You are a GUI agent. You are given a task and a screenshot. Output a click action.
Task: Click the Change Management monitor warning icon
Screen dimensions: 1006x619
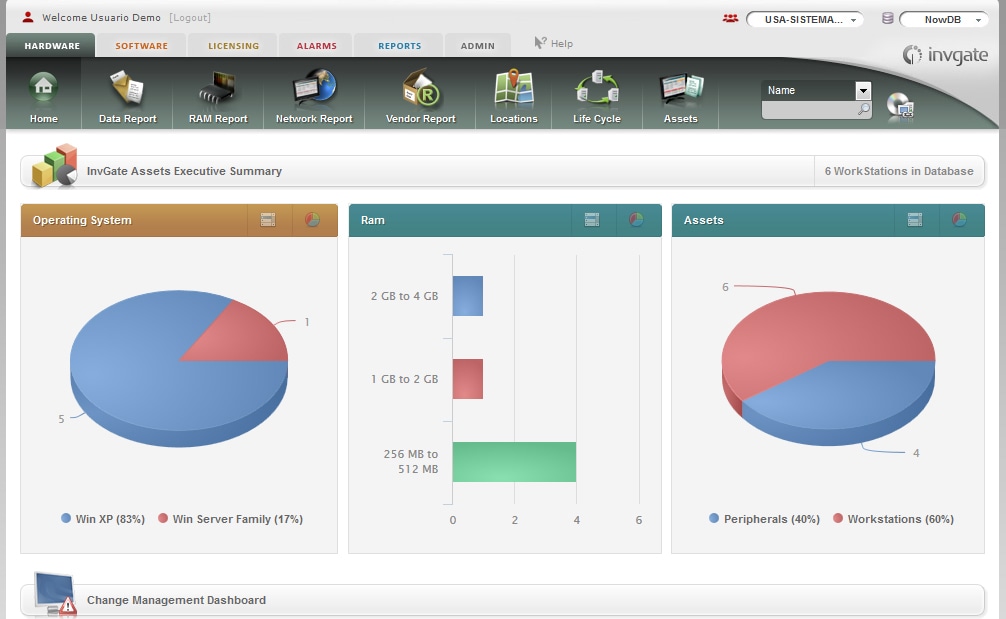[x=55, y=594]
